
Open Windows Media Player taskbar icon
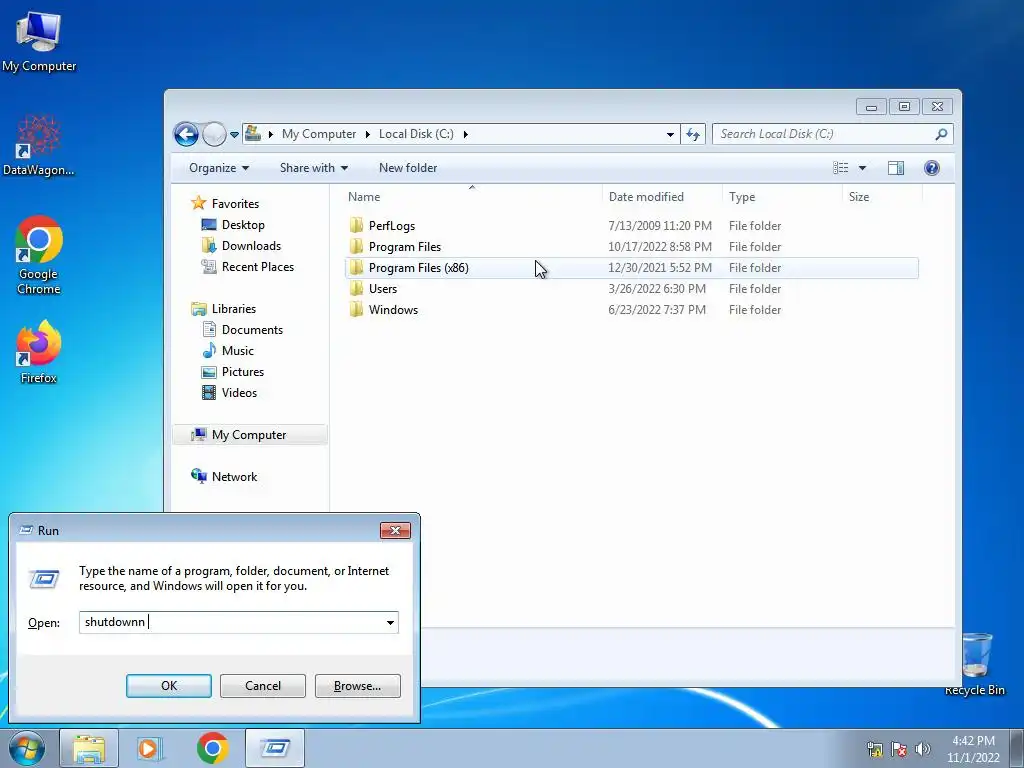click(150, 748)
